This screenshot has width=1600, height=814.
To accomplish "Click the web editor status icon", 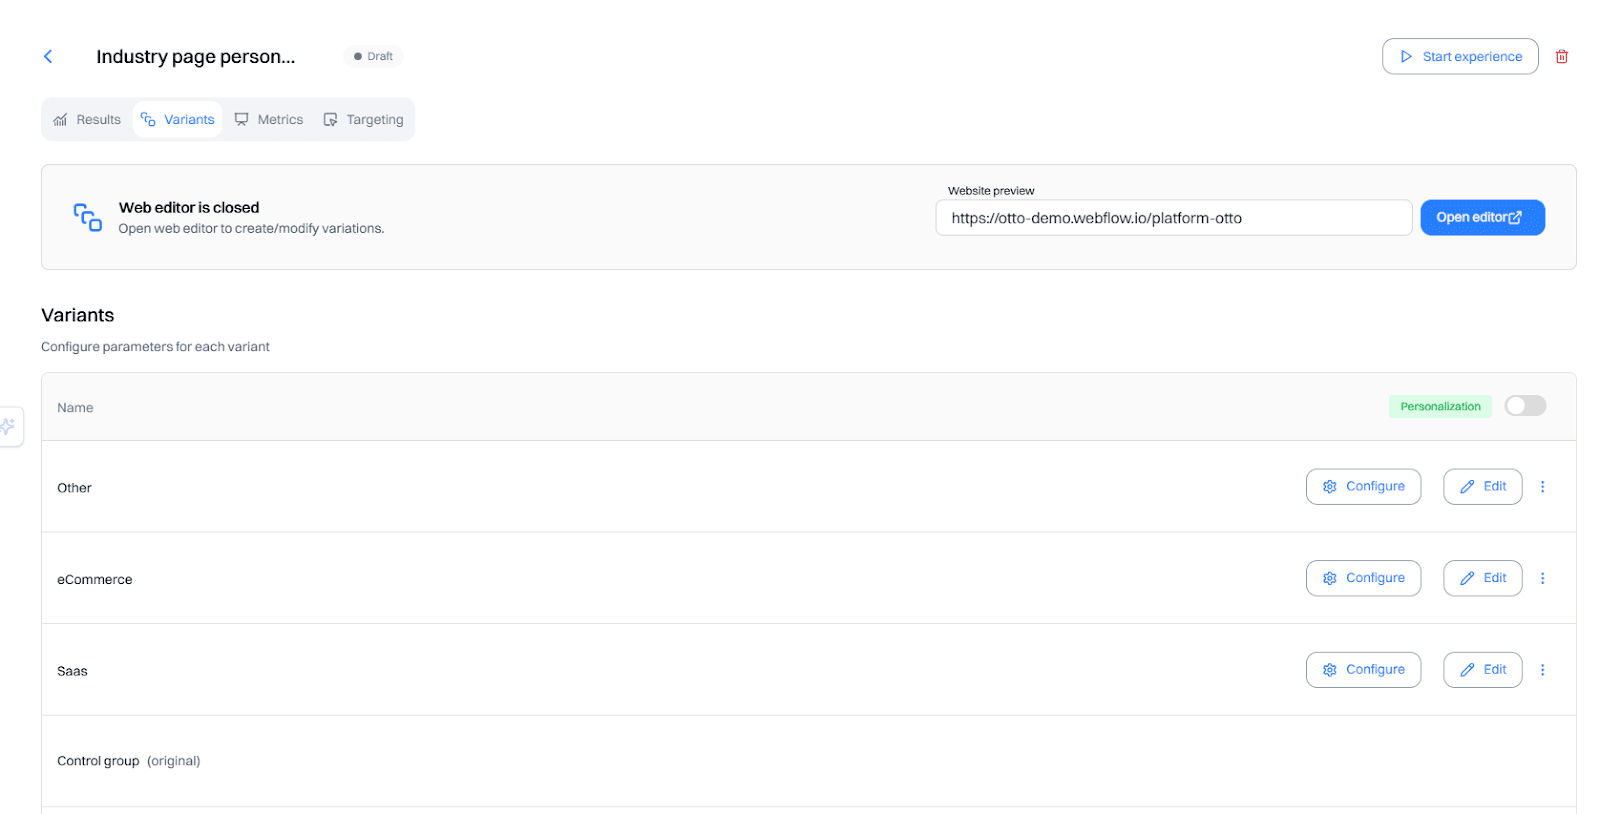I will tap(88, 217).
